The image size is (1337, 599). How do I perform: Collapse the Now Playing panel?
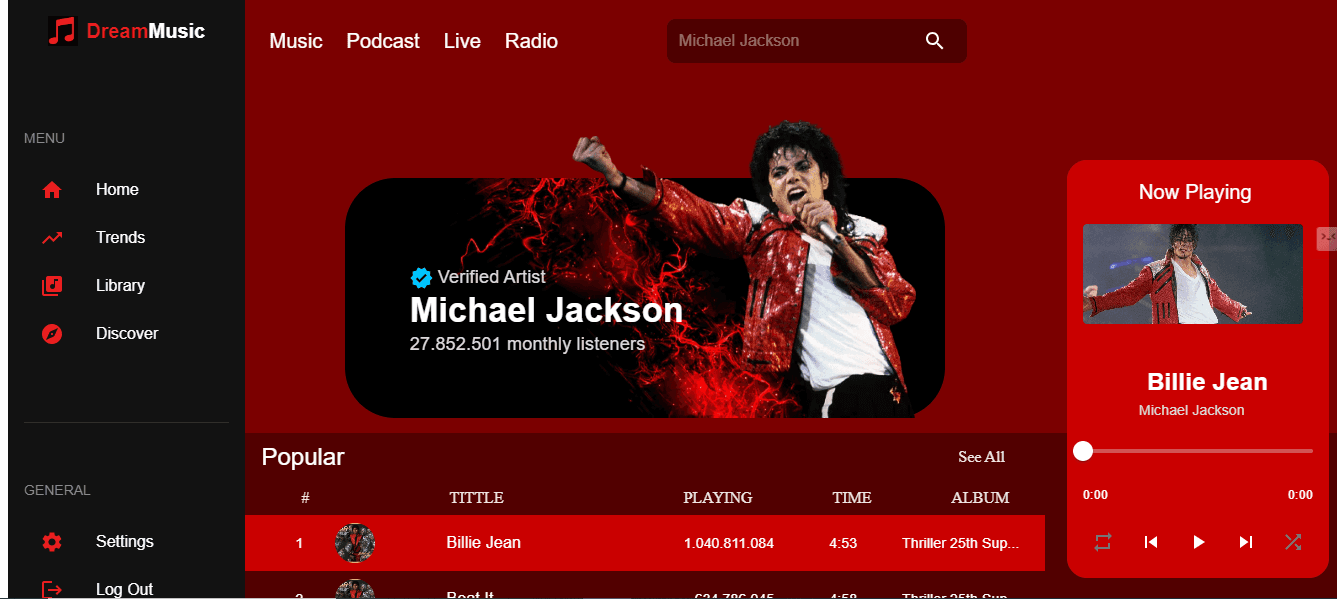point(1327,238)
